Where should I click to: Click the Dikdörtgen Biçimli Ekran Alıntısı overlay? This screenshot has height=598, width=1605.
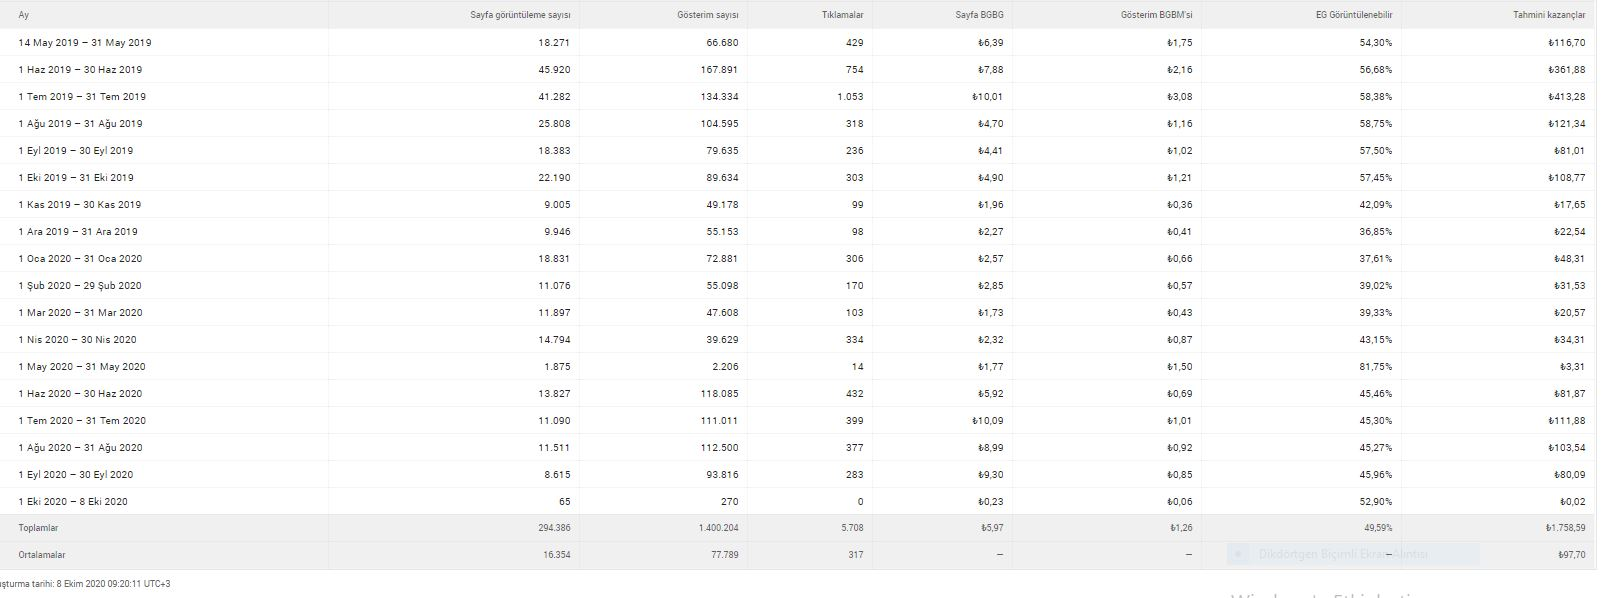[1353, 554]
